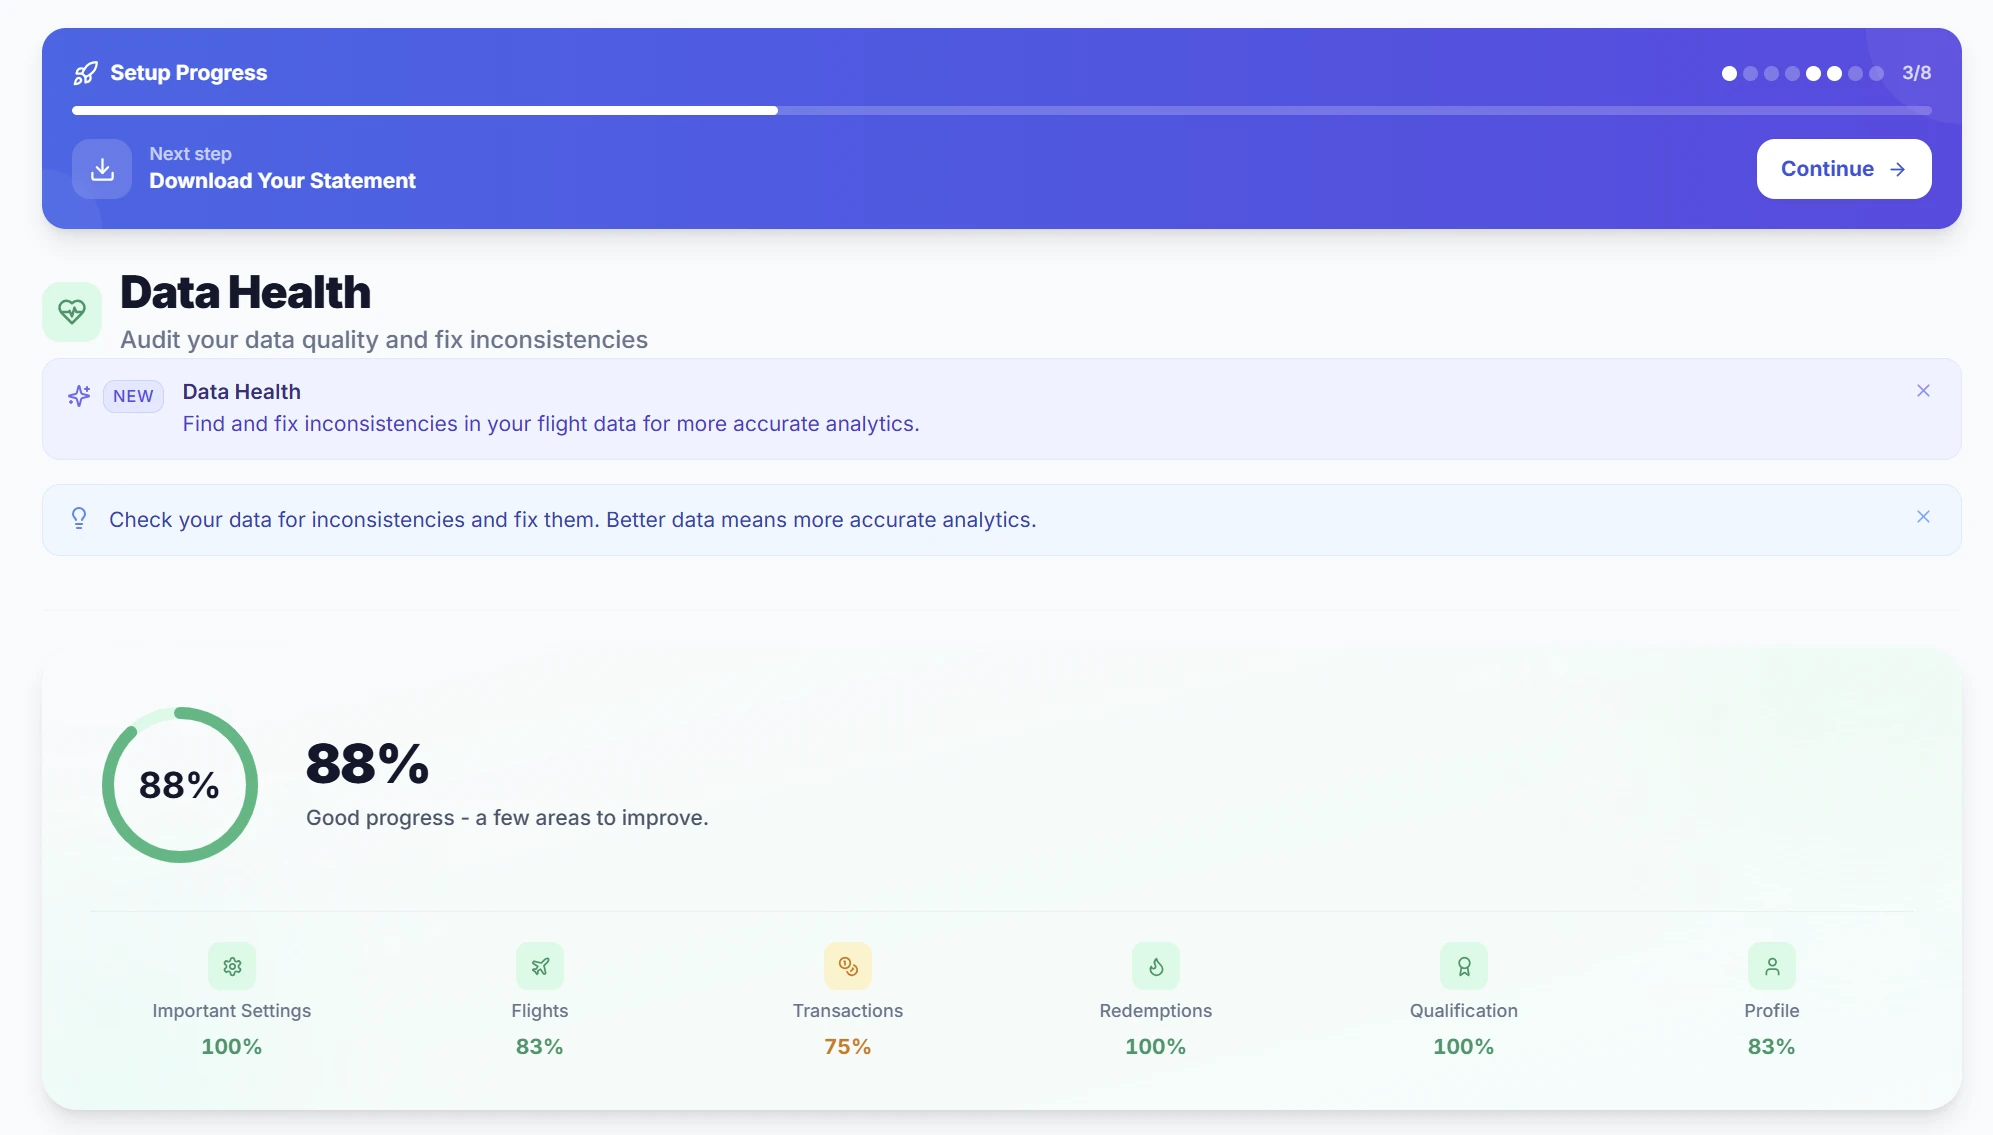Click the 88% circular progress ring
The width and height of the screenshot is (1993, 1135).
pyautogui.click(x=179, y=785)
